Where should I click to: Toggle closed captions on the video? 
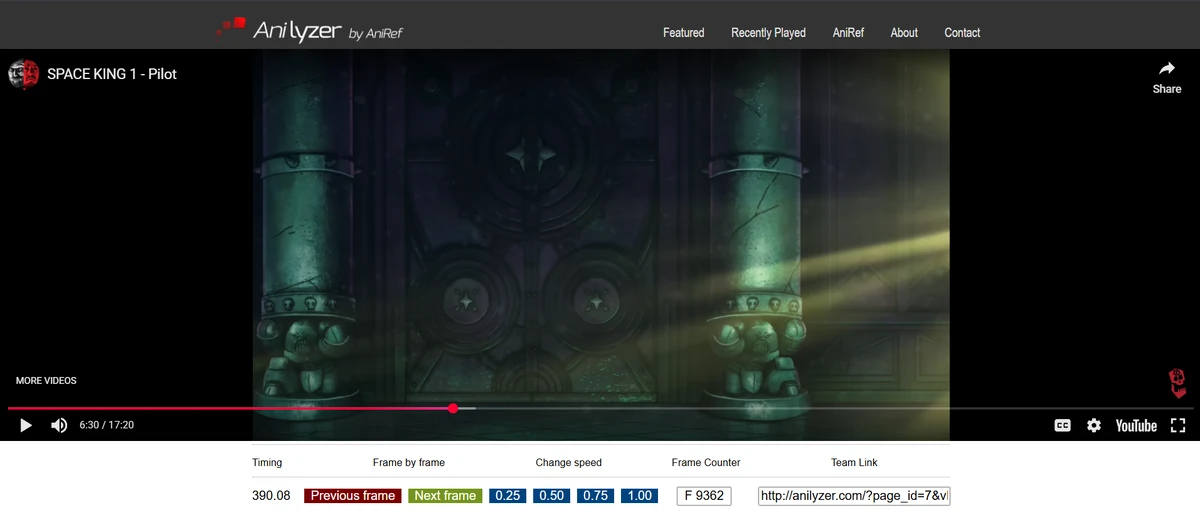tap(1062, 425)
